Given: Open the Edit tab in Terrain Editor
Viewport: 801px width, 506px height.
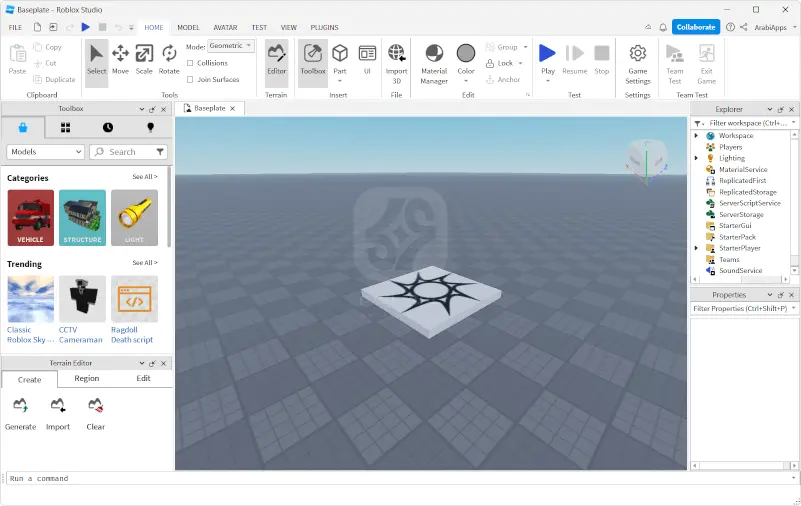Looking at the screenshot, I should [143, 378].
